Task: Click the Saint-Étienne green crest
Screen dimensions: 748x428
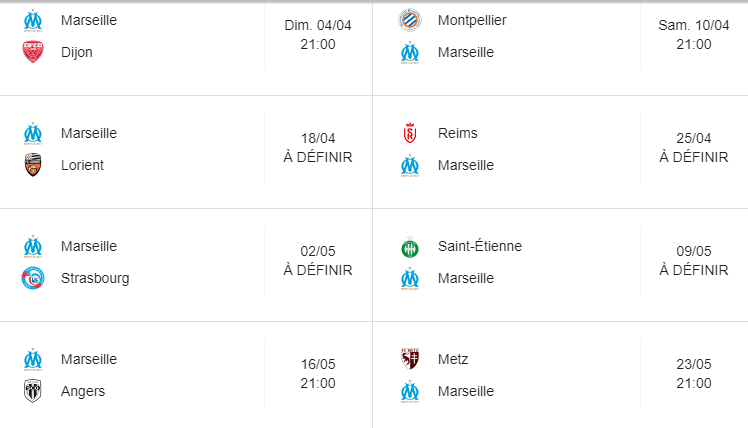Action: [410, 247]
